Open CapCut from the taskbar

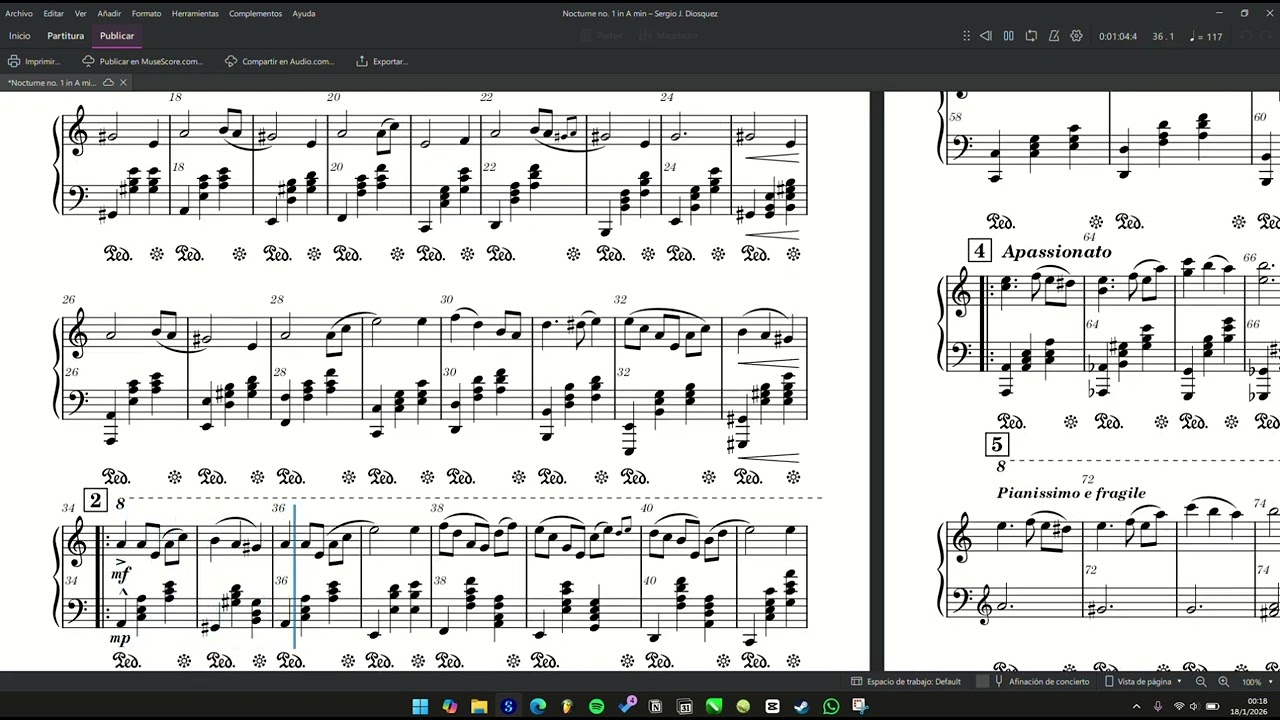(x=772, y=706)
